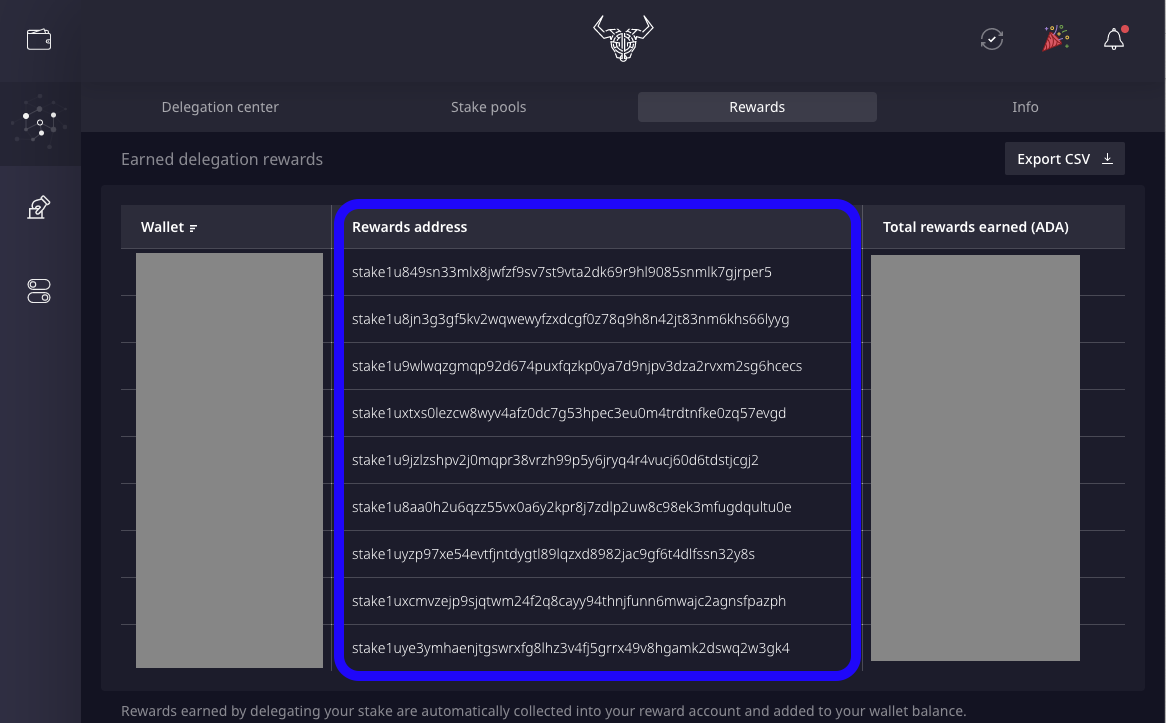The height and width of the screenshot is (723, 1166).
Task: Open the voting ballot icon in sidebar
Action: coord(39,208)
